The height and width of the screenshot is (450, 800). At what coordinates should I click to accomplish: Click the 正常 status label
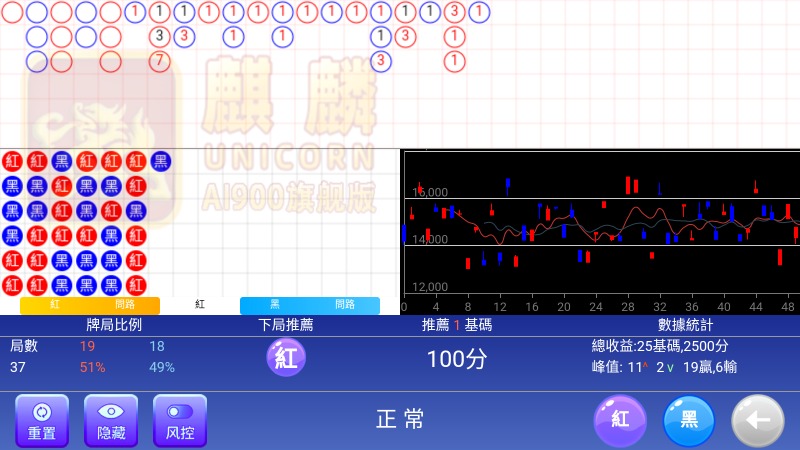(x=400, y=420)
